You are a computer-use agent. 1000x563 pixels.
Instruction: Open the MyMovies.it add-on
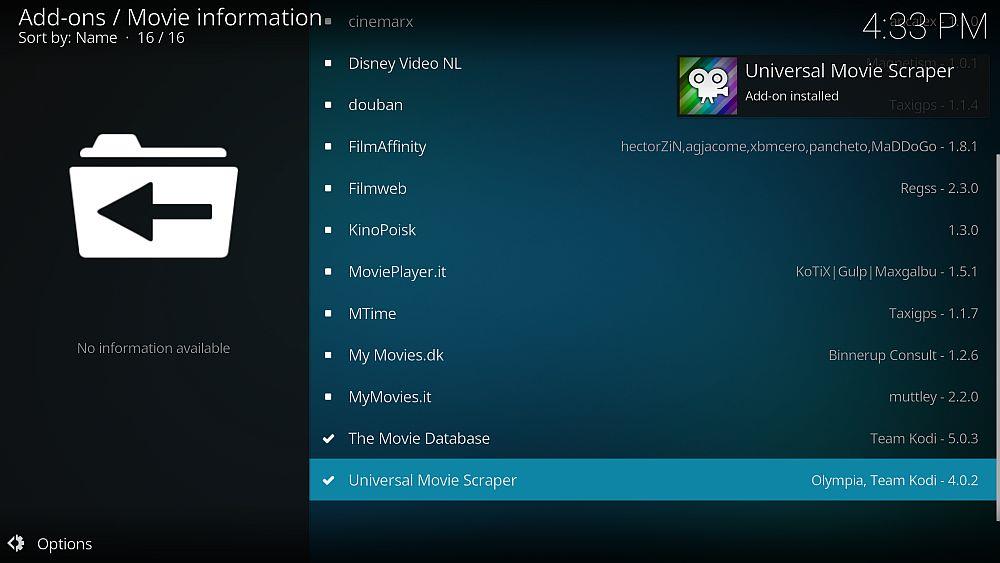(389, 397)
